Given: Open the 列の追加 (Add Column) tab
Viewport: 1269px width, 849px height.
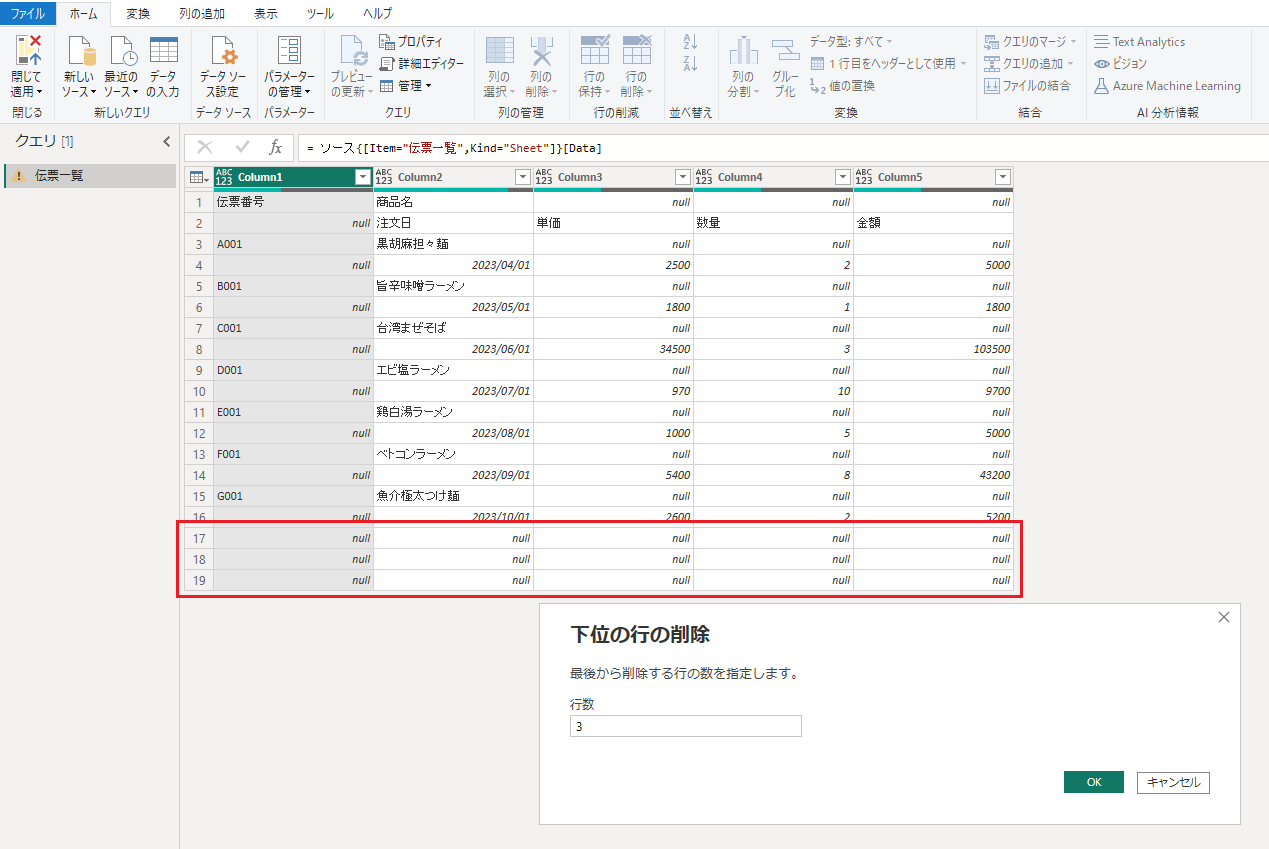Looking at the screenshot, I should [x=201, y=13].
